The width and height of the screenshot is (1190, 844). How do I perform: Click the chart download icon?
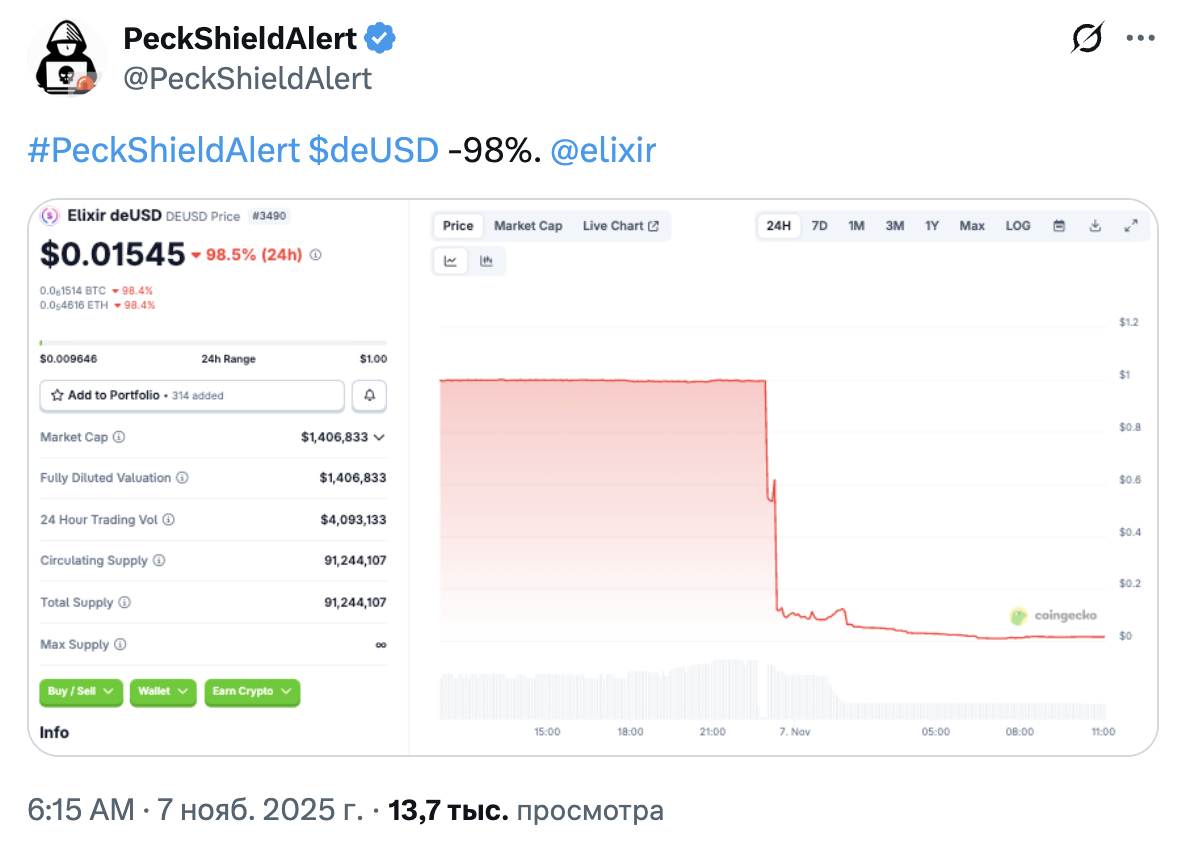[x=1094, y=226]
